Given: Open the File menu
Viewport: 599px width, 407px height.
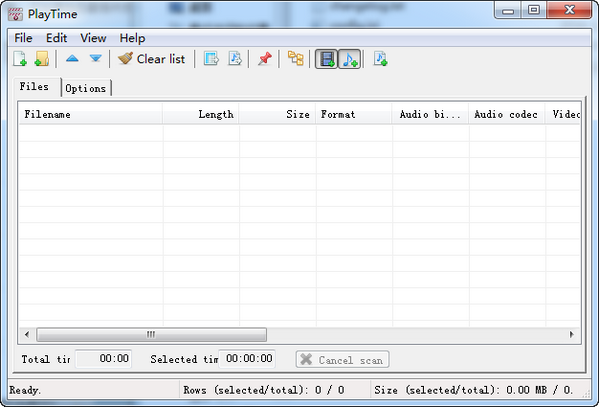Looking at the screenshot, I should [23, 38].
